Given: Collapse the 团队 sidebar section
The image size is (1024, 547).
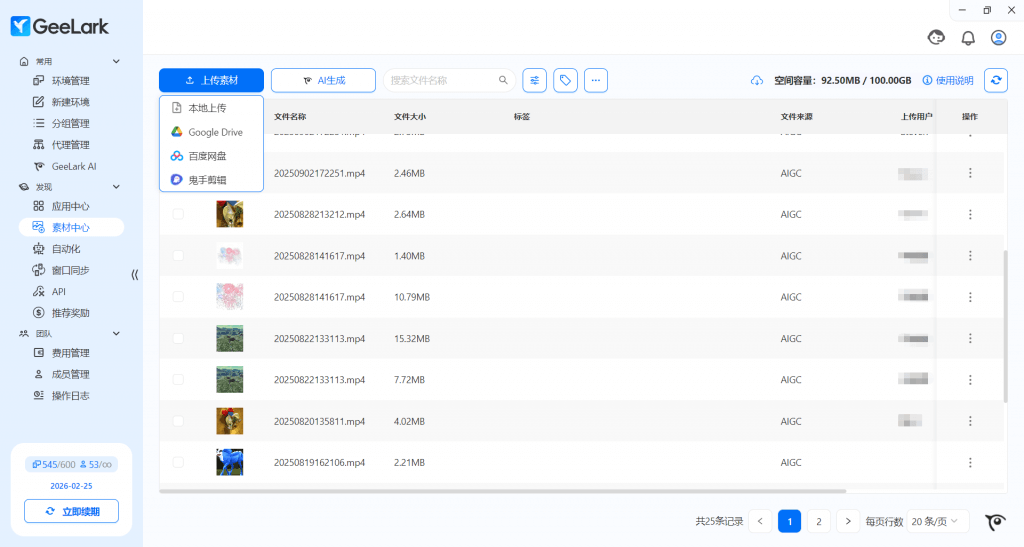Looking at the screenshot, I should click(116, 333).
